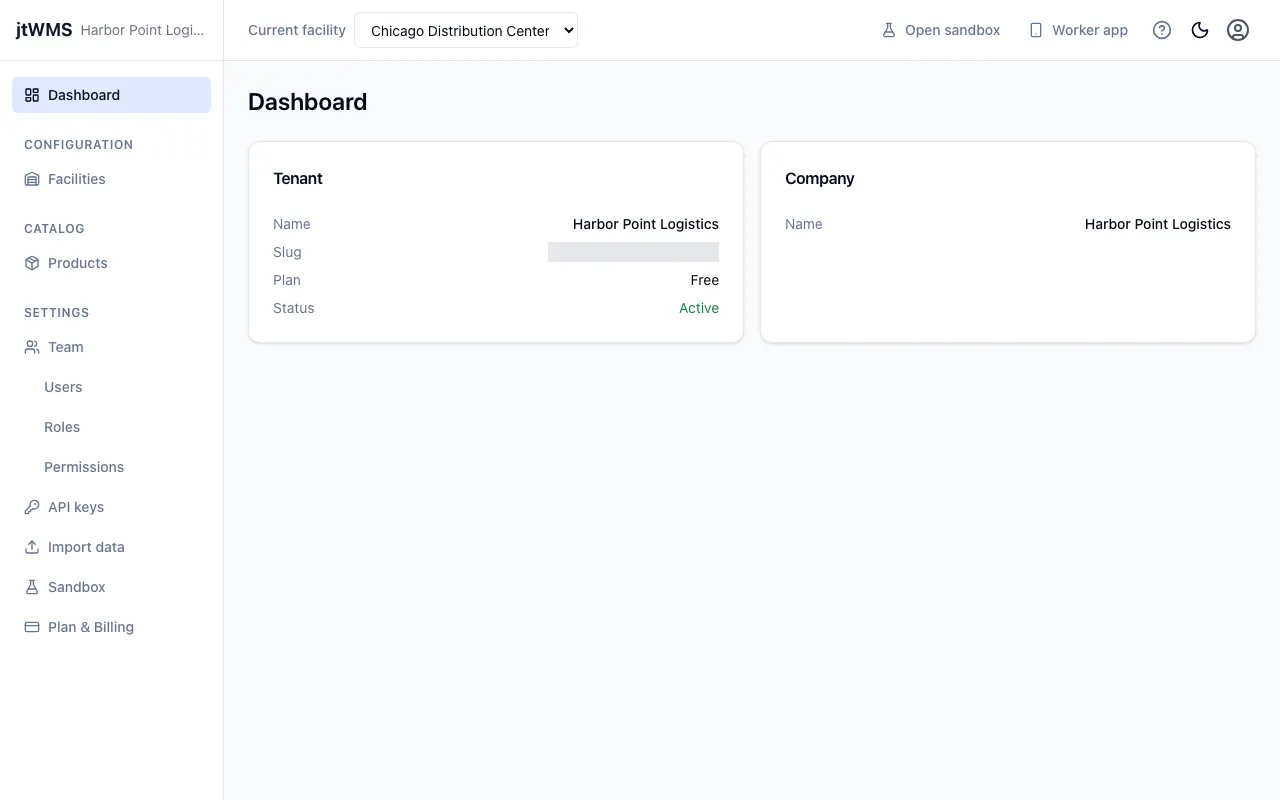Click the jtWMS logo text

pos(44,30)
